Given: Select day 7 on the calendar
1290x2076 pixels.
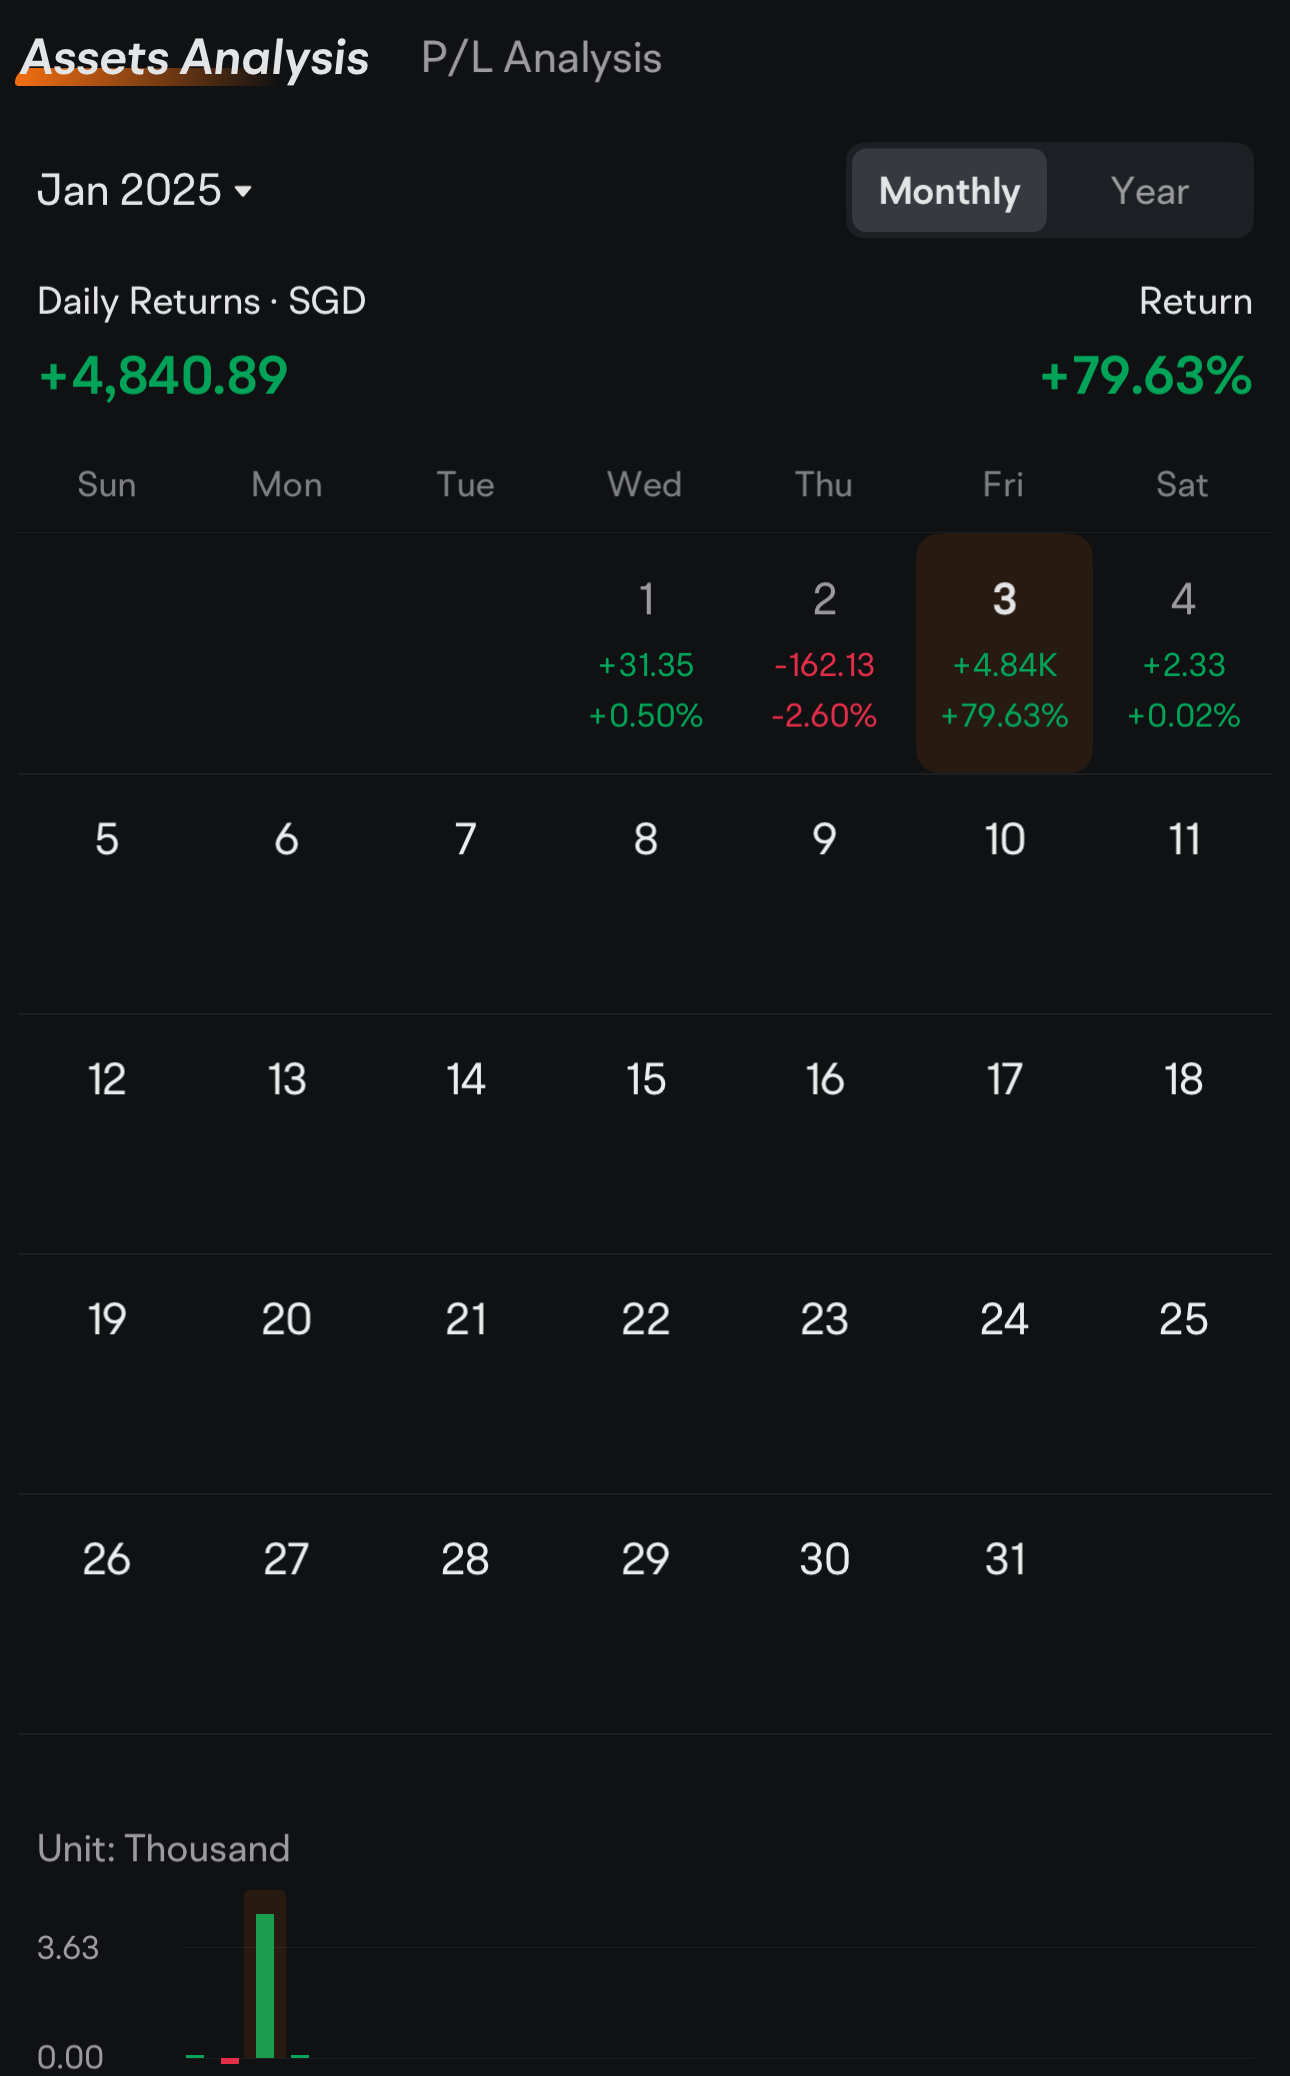Looking at the screenshot, I should pyautogui.click(x=466, y=840).
